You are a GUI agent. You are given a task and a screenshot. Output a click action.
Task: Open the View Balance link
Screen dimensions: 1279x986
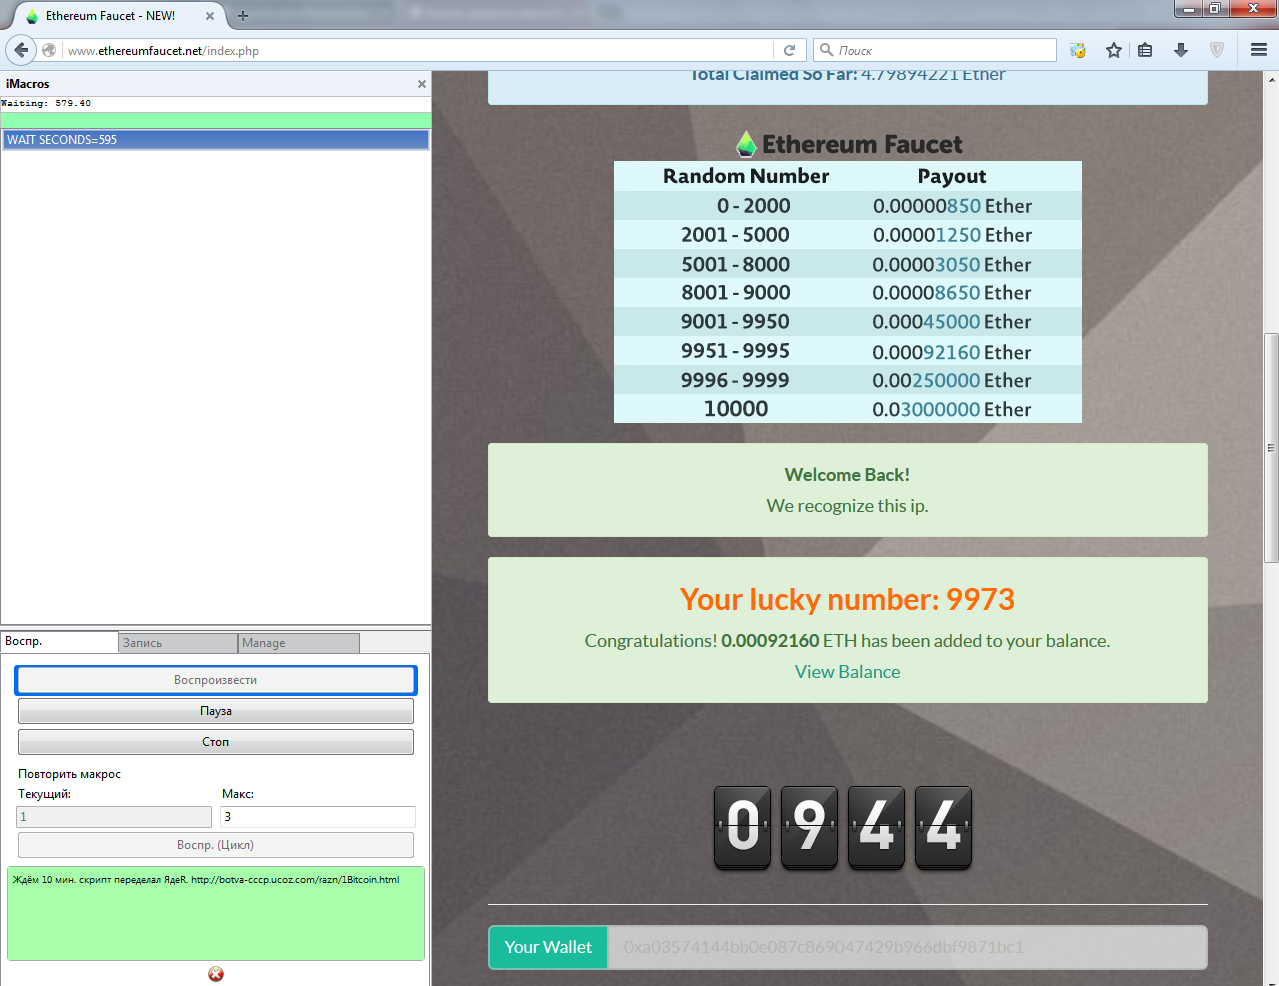[x=848, y=672]
